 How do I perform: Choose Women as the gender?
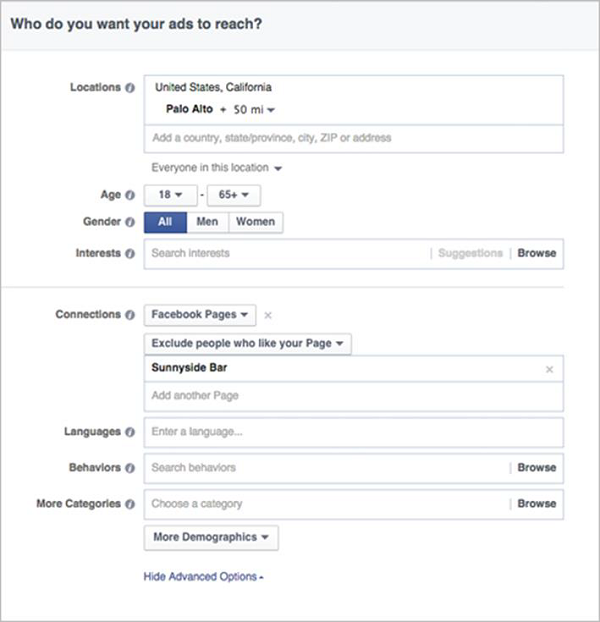coord(255,222)
